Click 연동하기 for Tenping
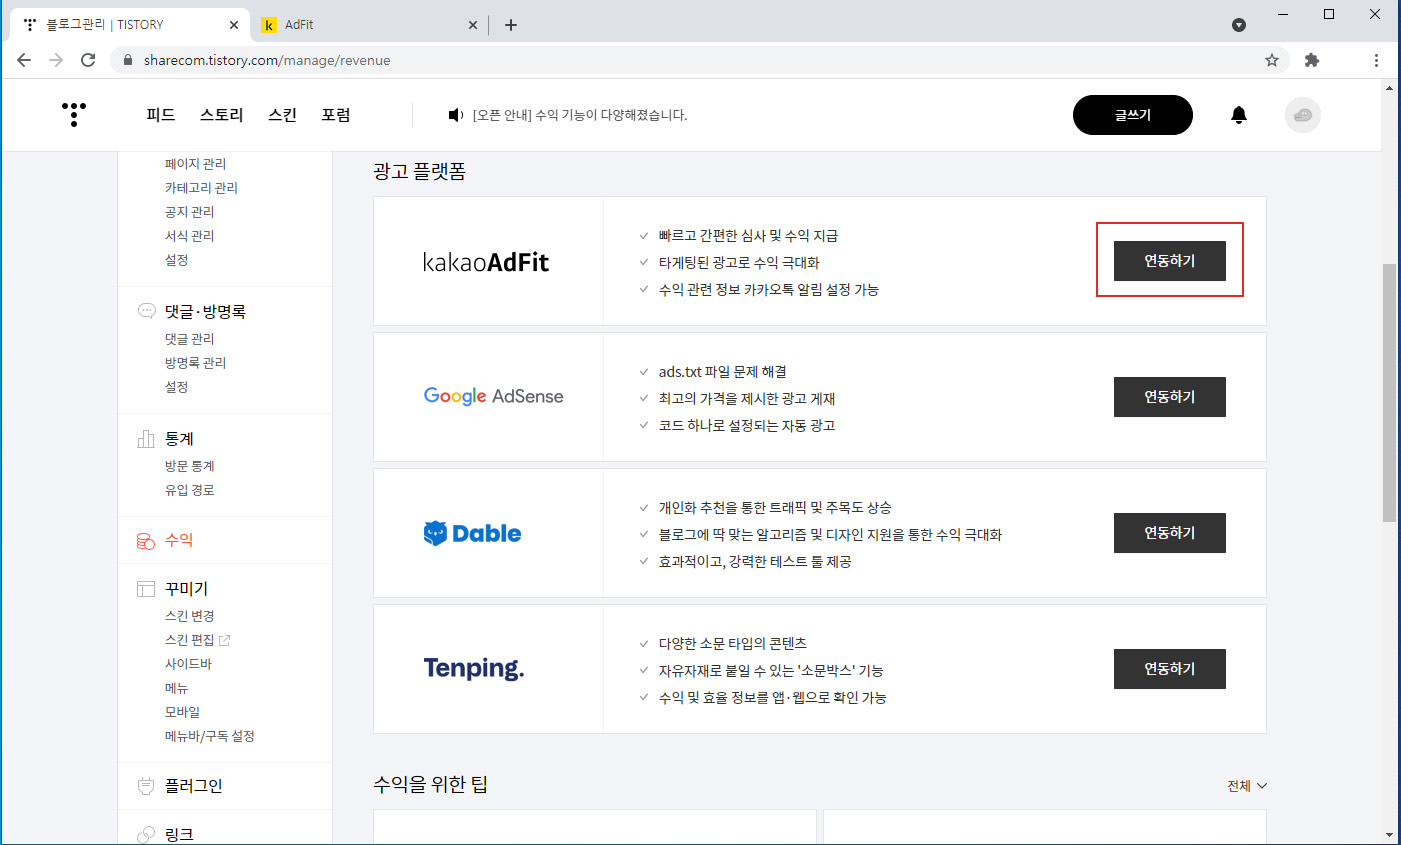This screenshot has height=845, width=1401. (x=1170, y=669)
